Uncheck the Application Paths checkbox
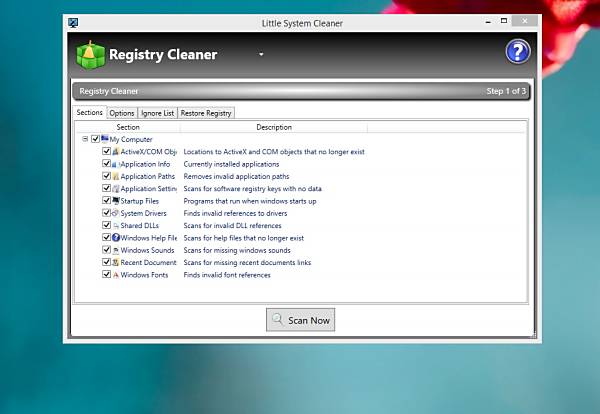 pyautogui.click(x=106, y=176)
